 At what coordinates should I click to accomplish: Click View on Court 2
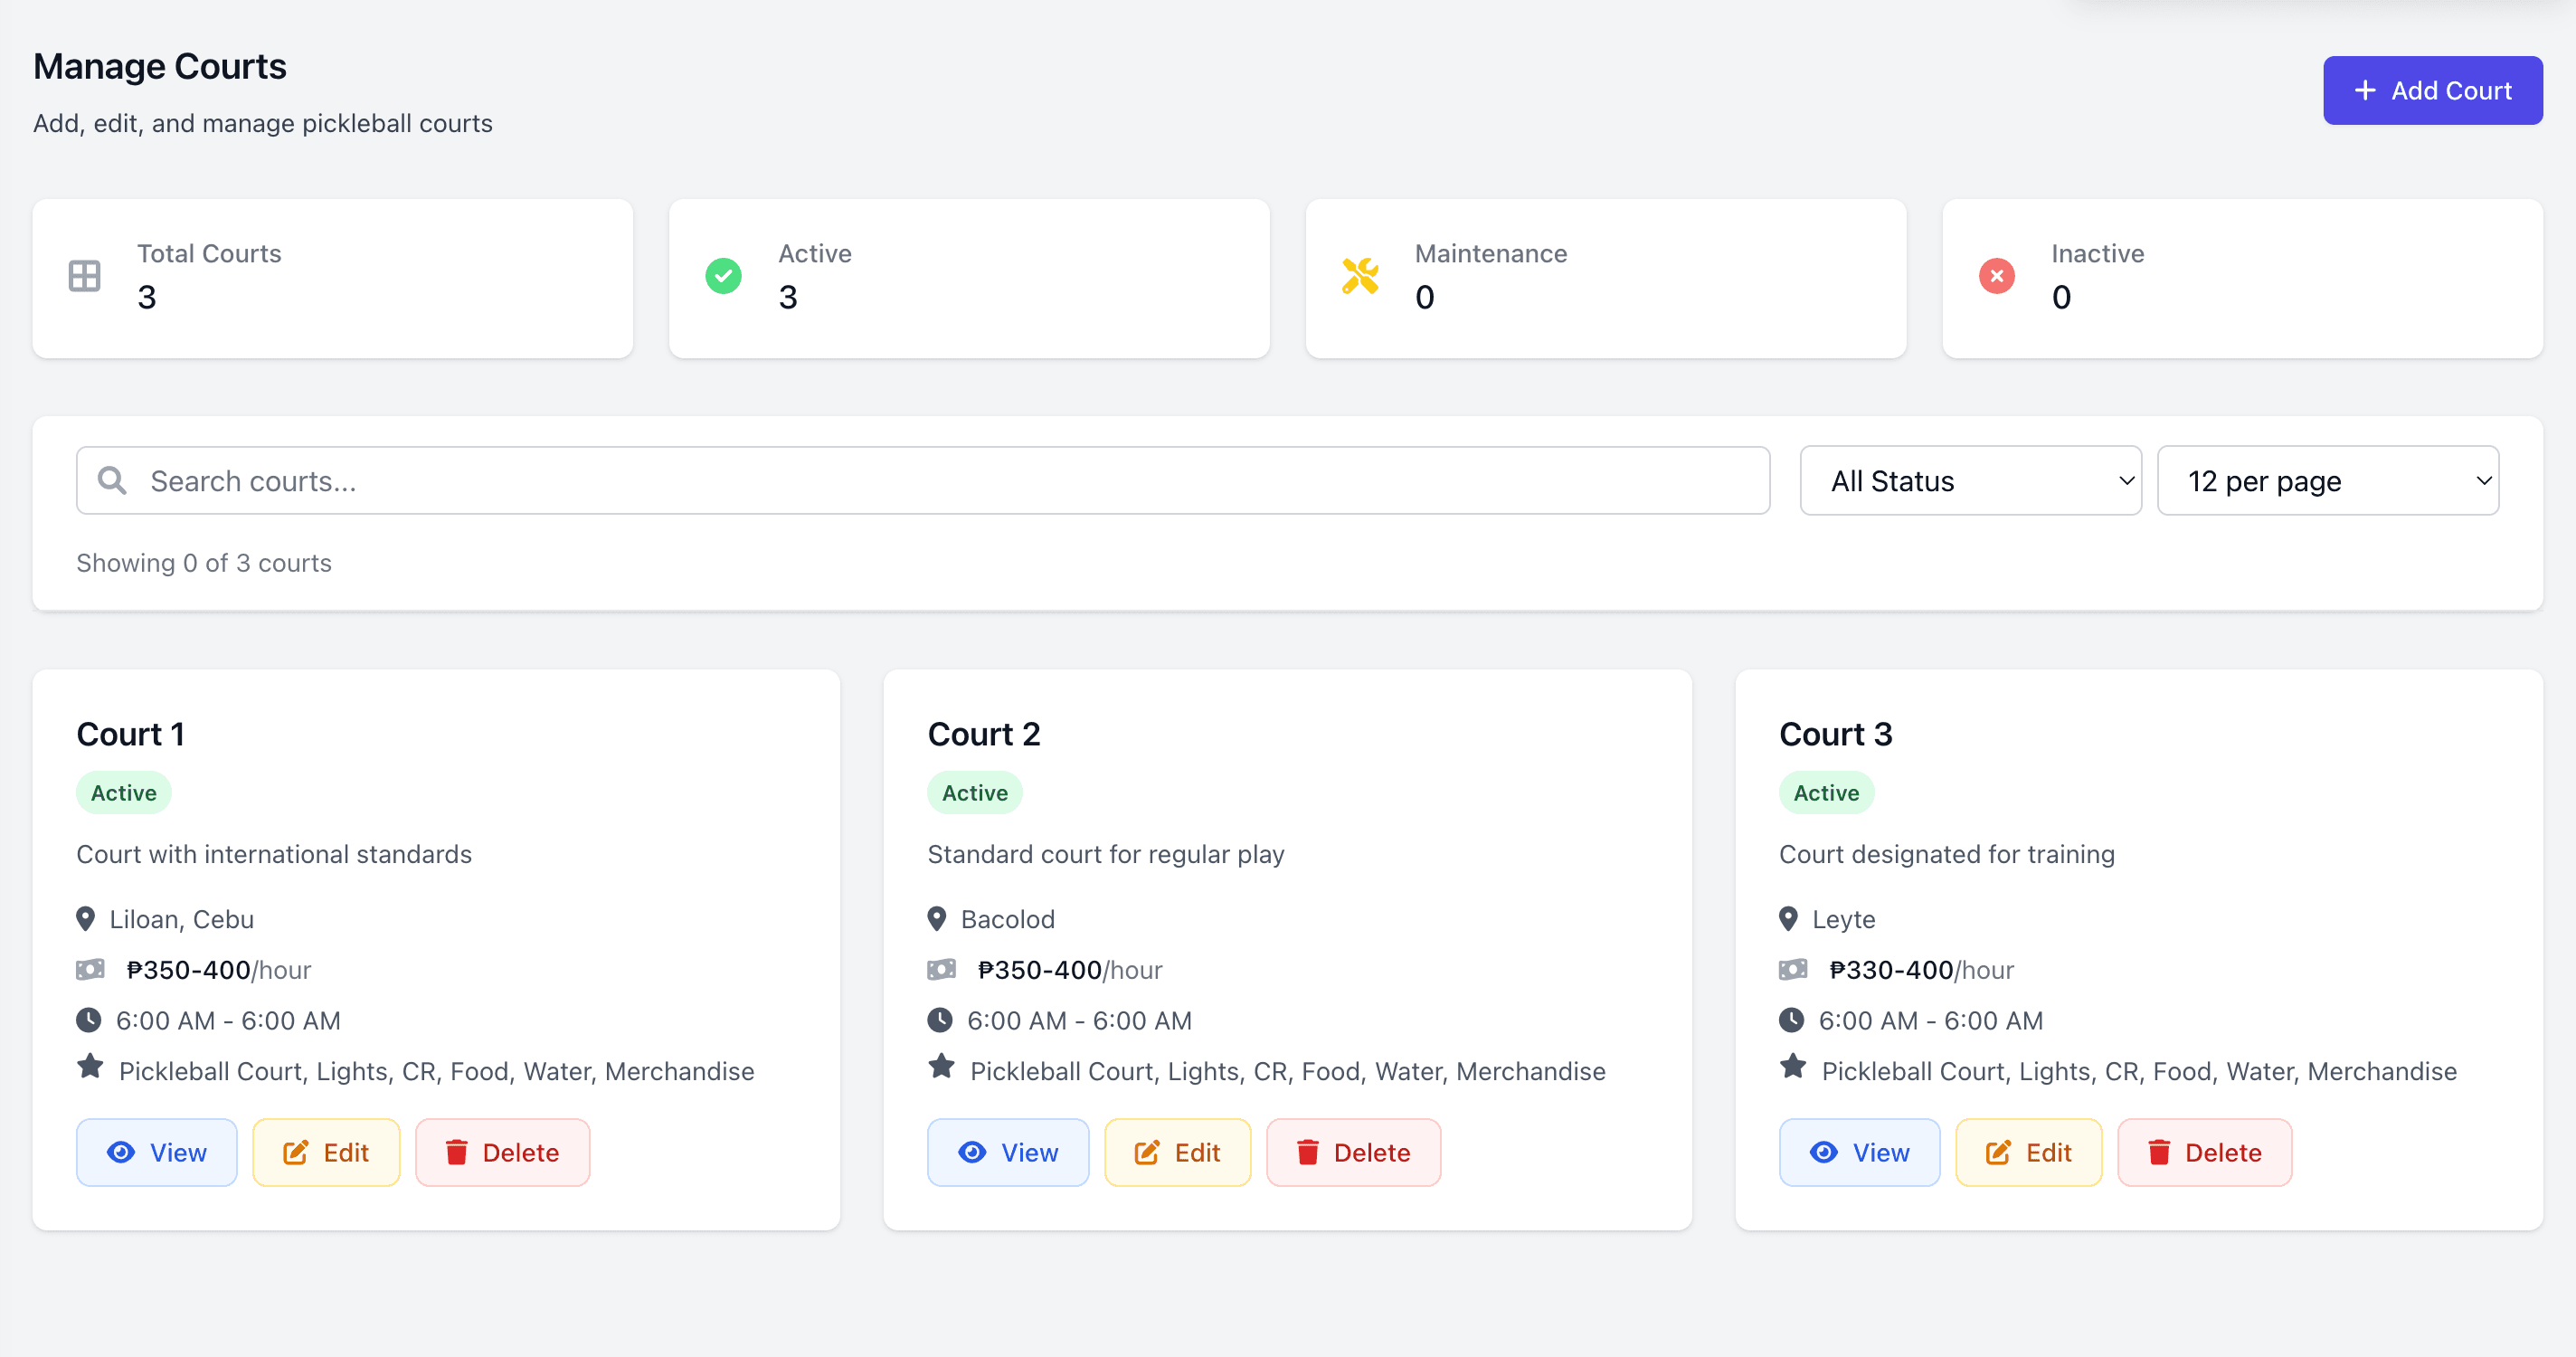coord(1008,1152)
